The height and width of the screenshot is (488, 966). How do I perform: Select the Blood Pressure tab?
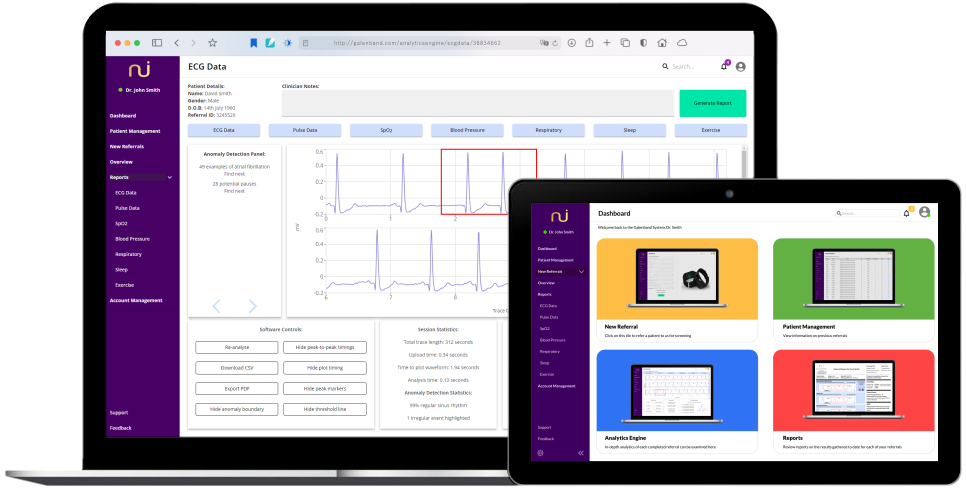pyautogui.click(x=467, y=130)
